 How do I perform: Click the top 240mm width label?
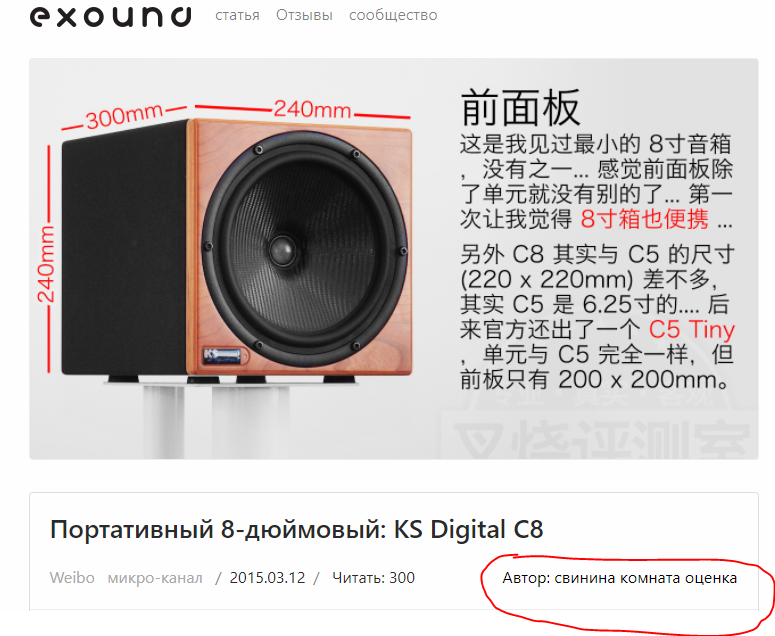tap(312, 109)
